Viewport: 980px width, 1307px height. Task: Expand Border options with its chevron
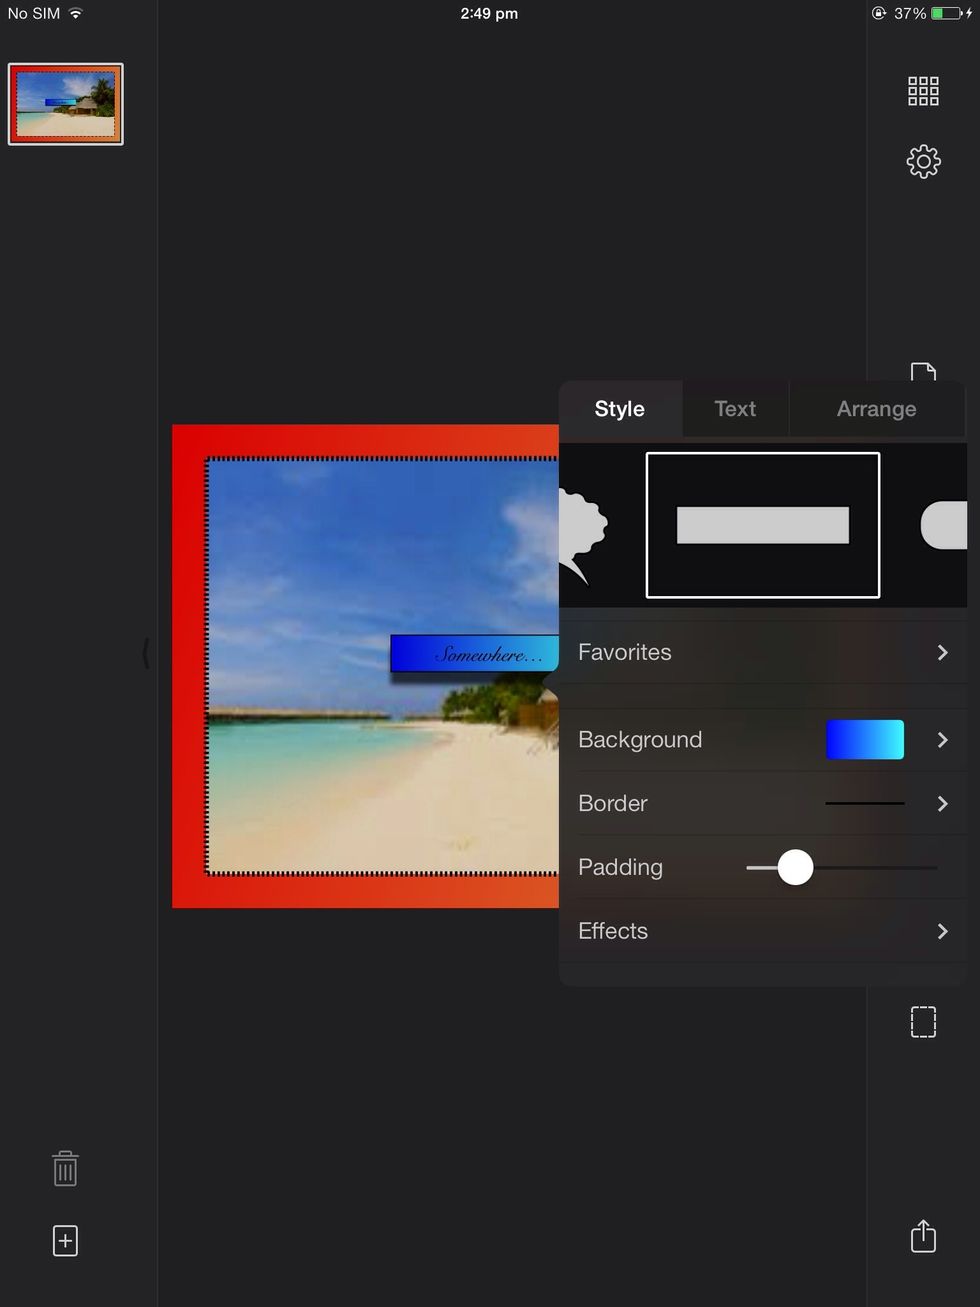click(x=942, y=803)
